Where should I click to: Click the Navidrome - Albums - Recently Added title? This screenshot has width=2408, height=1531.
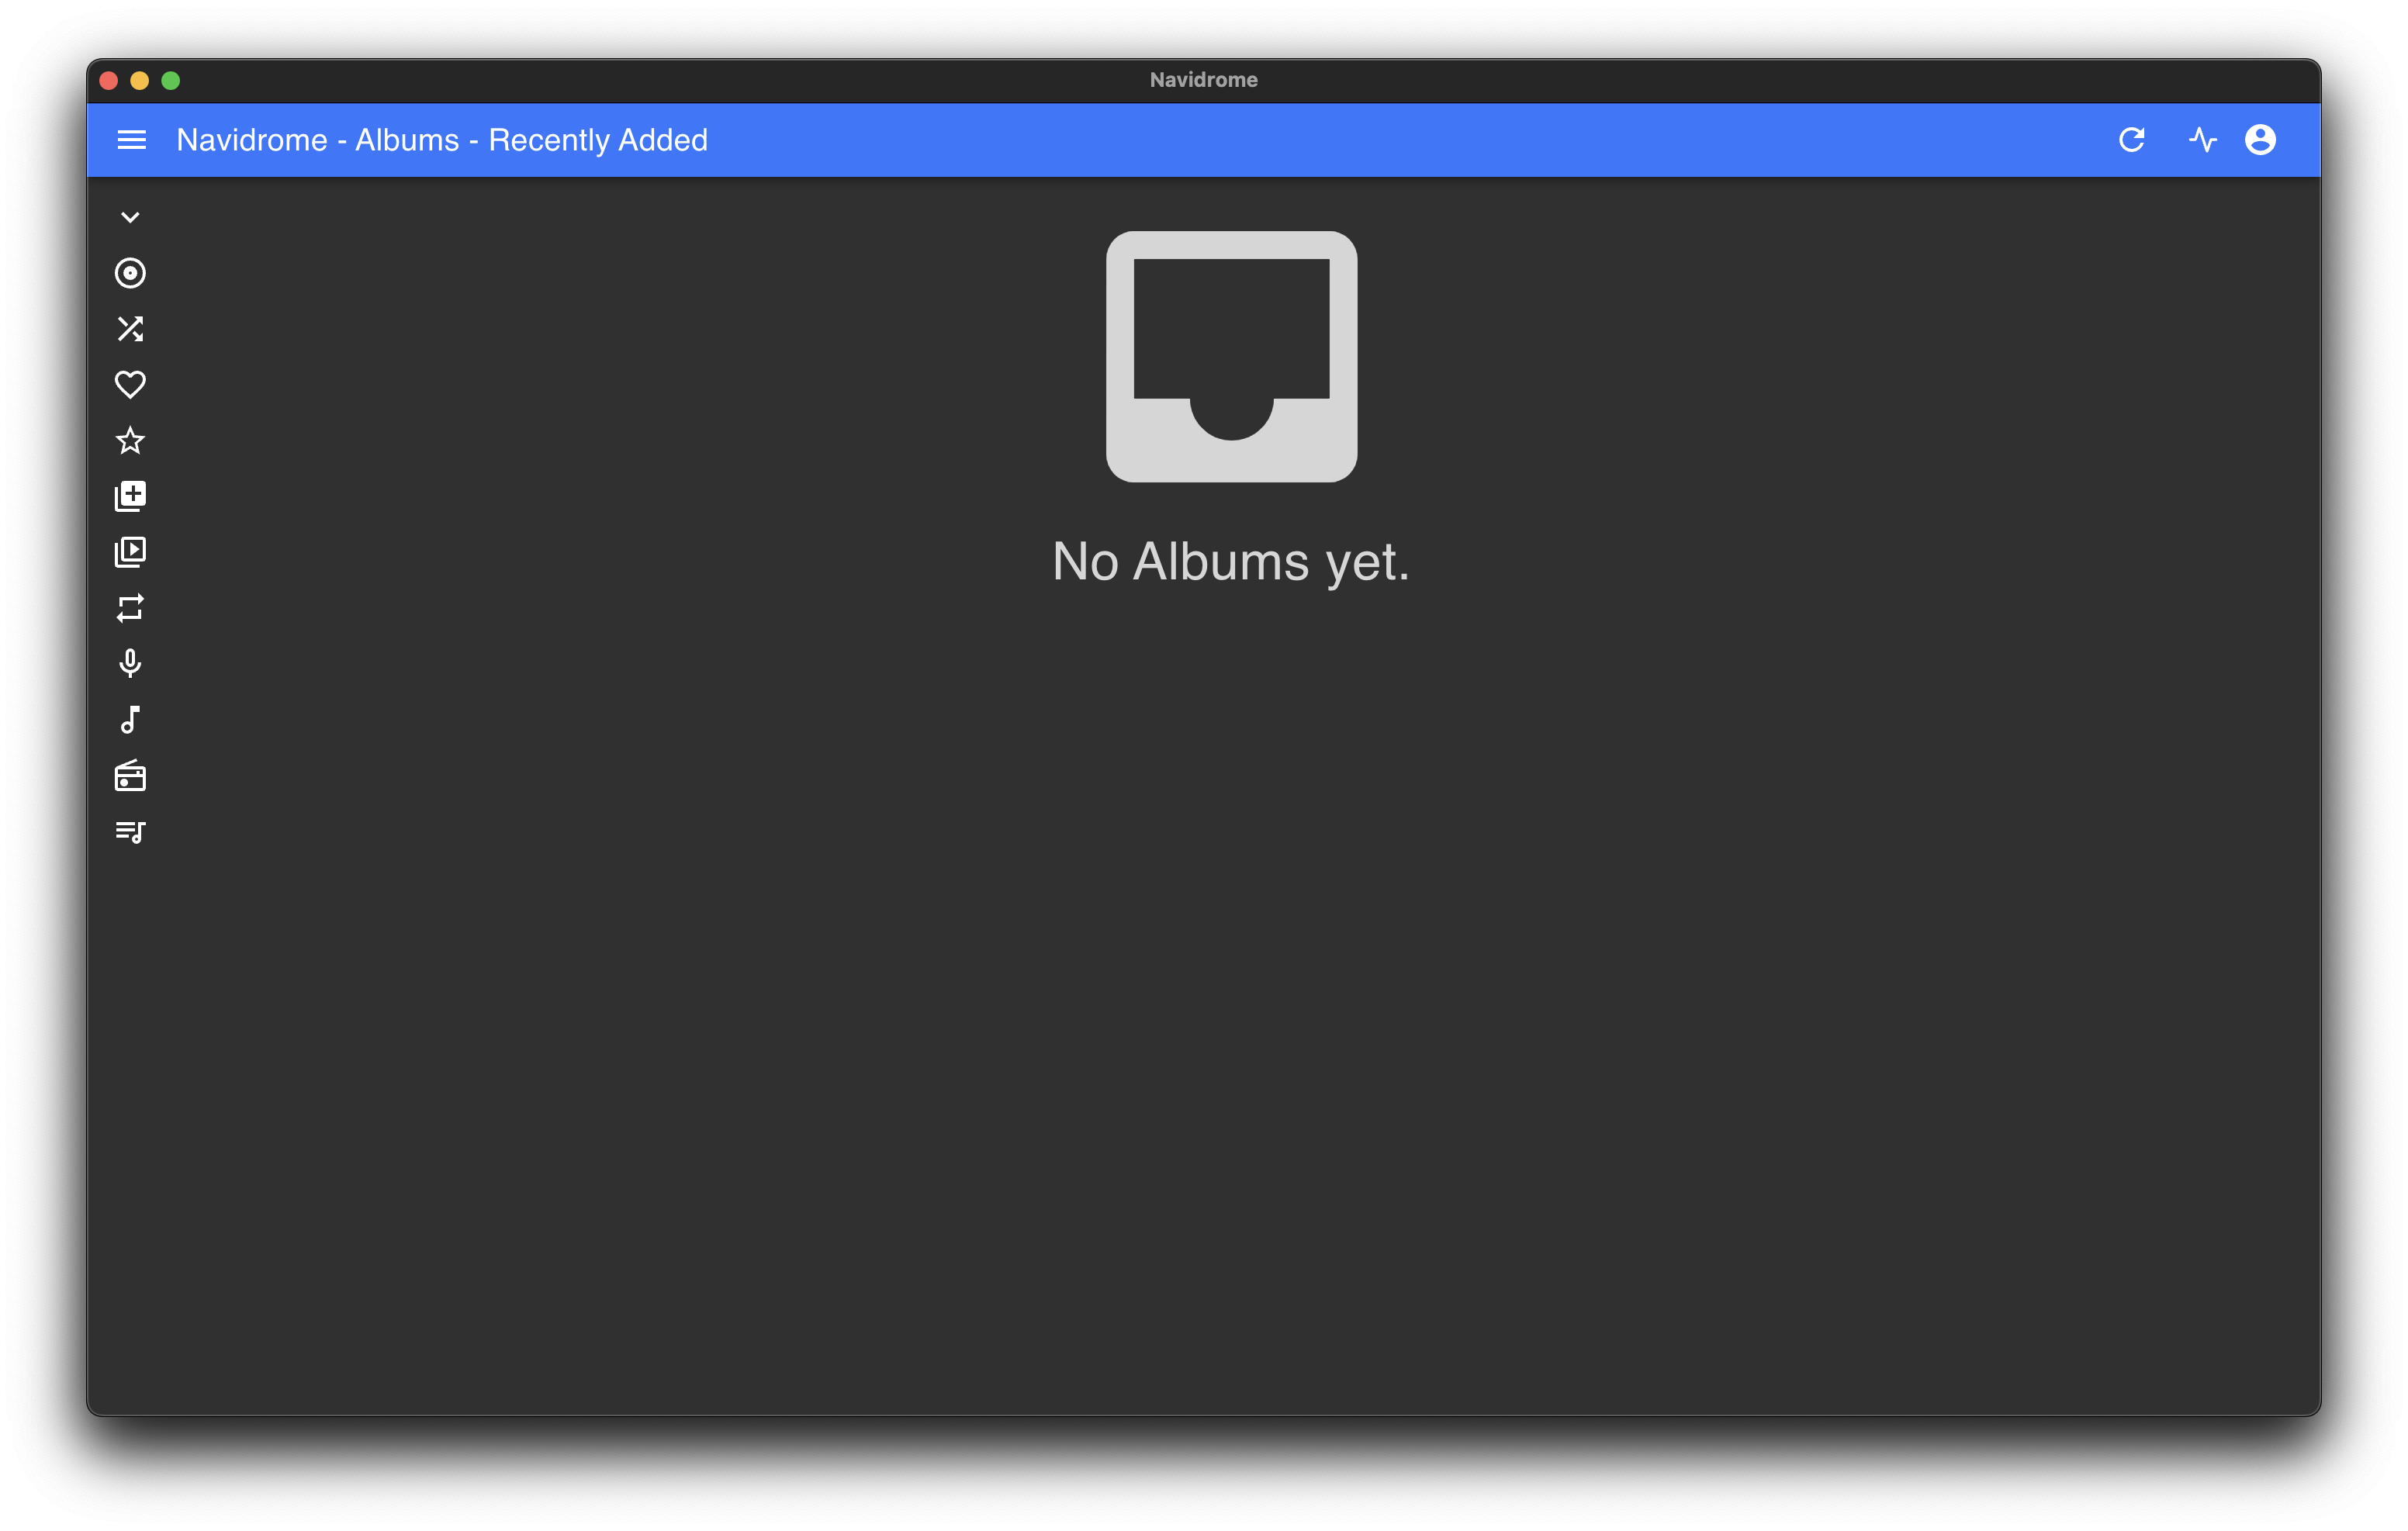(x=442, y=140)
